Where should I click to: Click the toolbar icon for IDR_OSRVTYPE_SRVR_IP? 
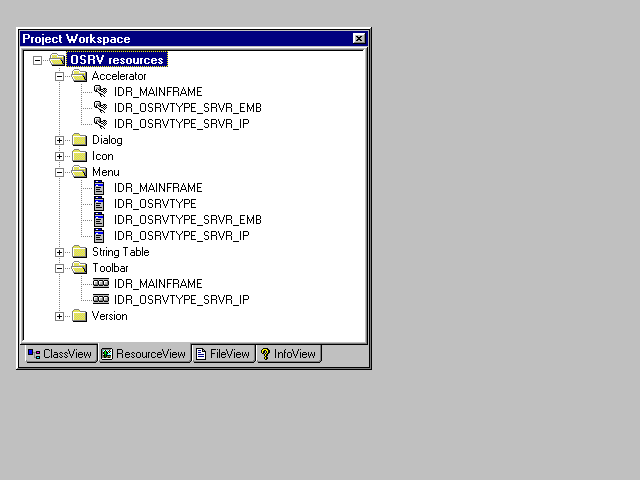pos(100,300)
